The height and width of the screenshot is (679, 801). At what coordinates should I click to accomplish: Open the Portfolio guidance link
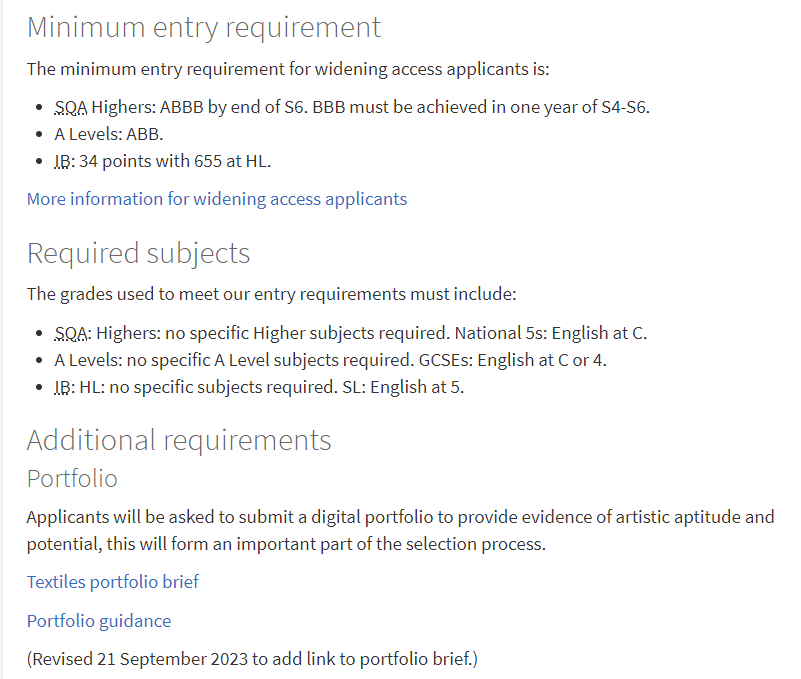click(x=99, y=621)
